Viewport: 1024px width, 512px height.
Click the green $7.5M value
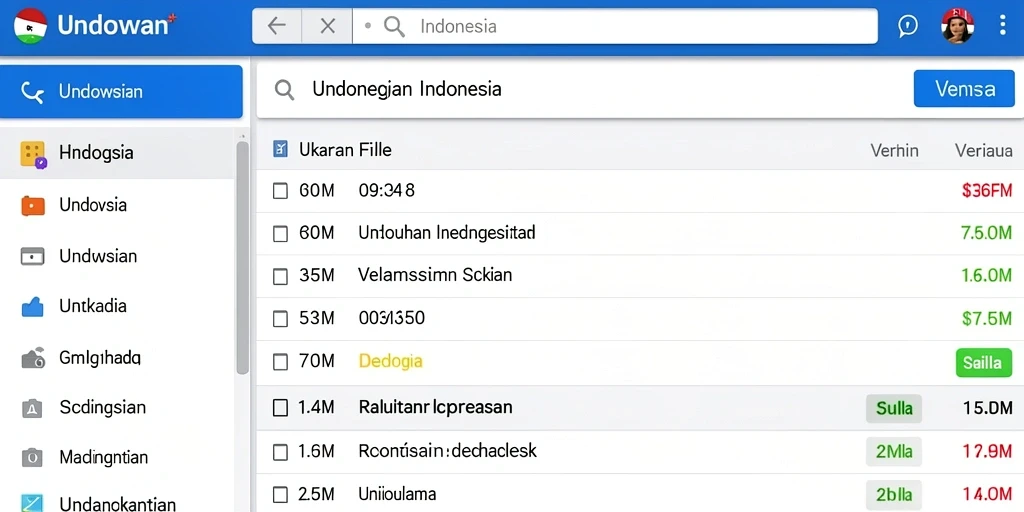[x=987, y=319]
